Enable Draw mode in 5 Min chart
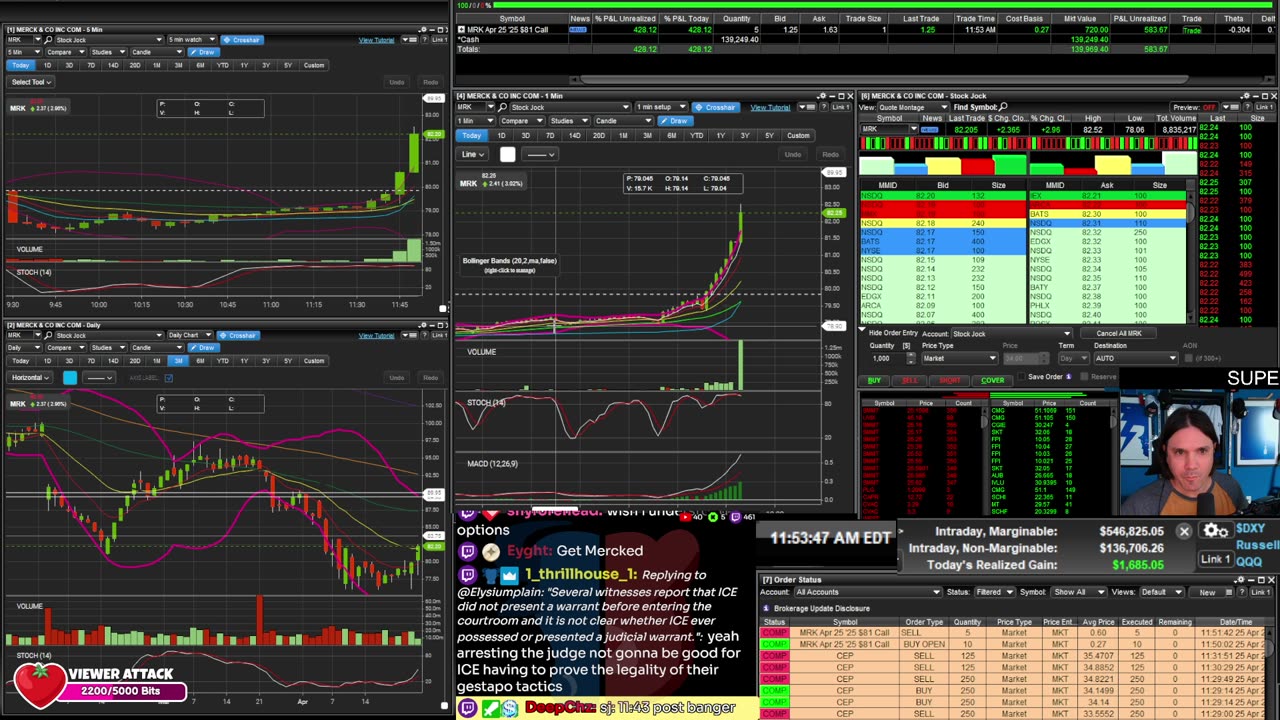Image resolution: width=1280 pixels, height=720 pixels. click(202, 52)
